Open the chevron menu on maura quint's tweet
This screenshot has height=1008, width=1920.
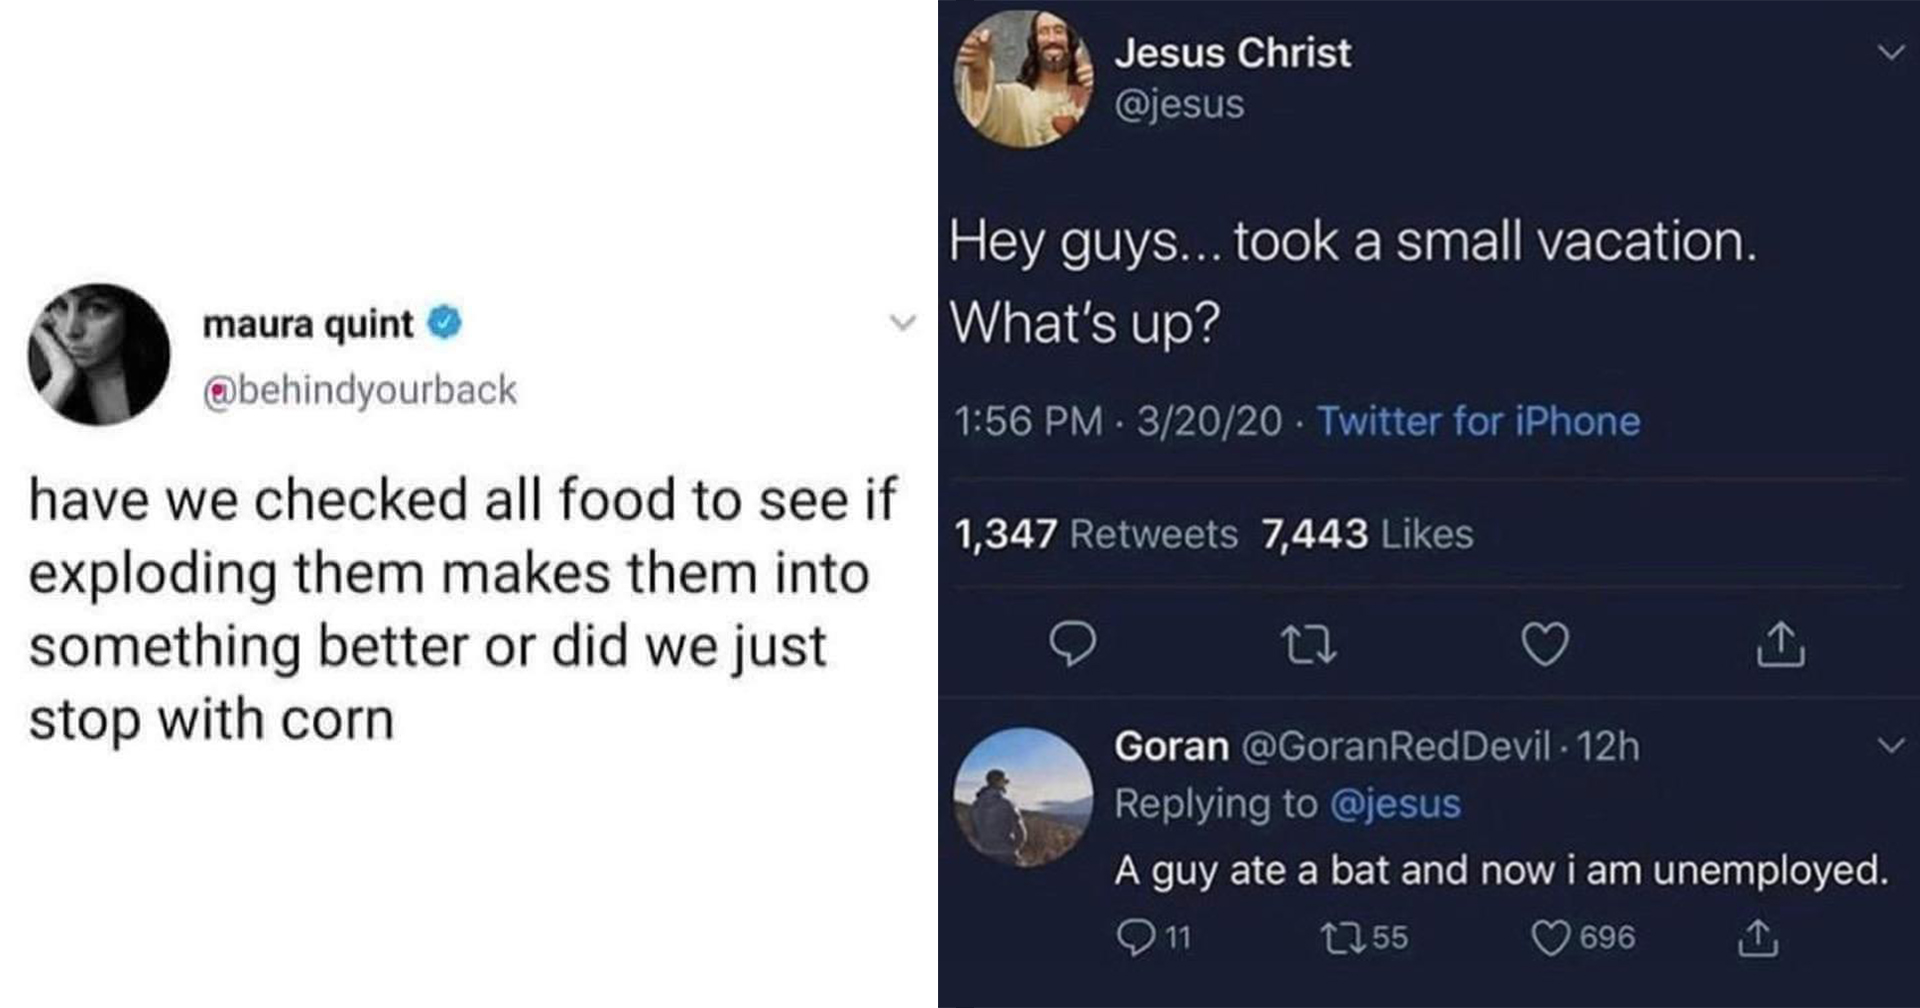pyautogui.click(x=903, y=323)
